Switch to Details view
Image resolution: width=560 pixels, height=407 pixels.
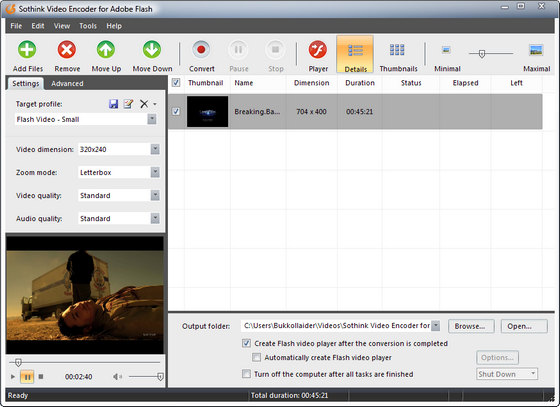tap(355, 54)
